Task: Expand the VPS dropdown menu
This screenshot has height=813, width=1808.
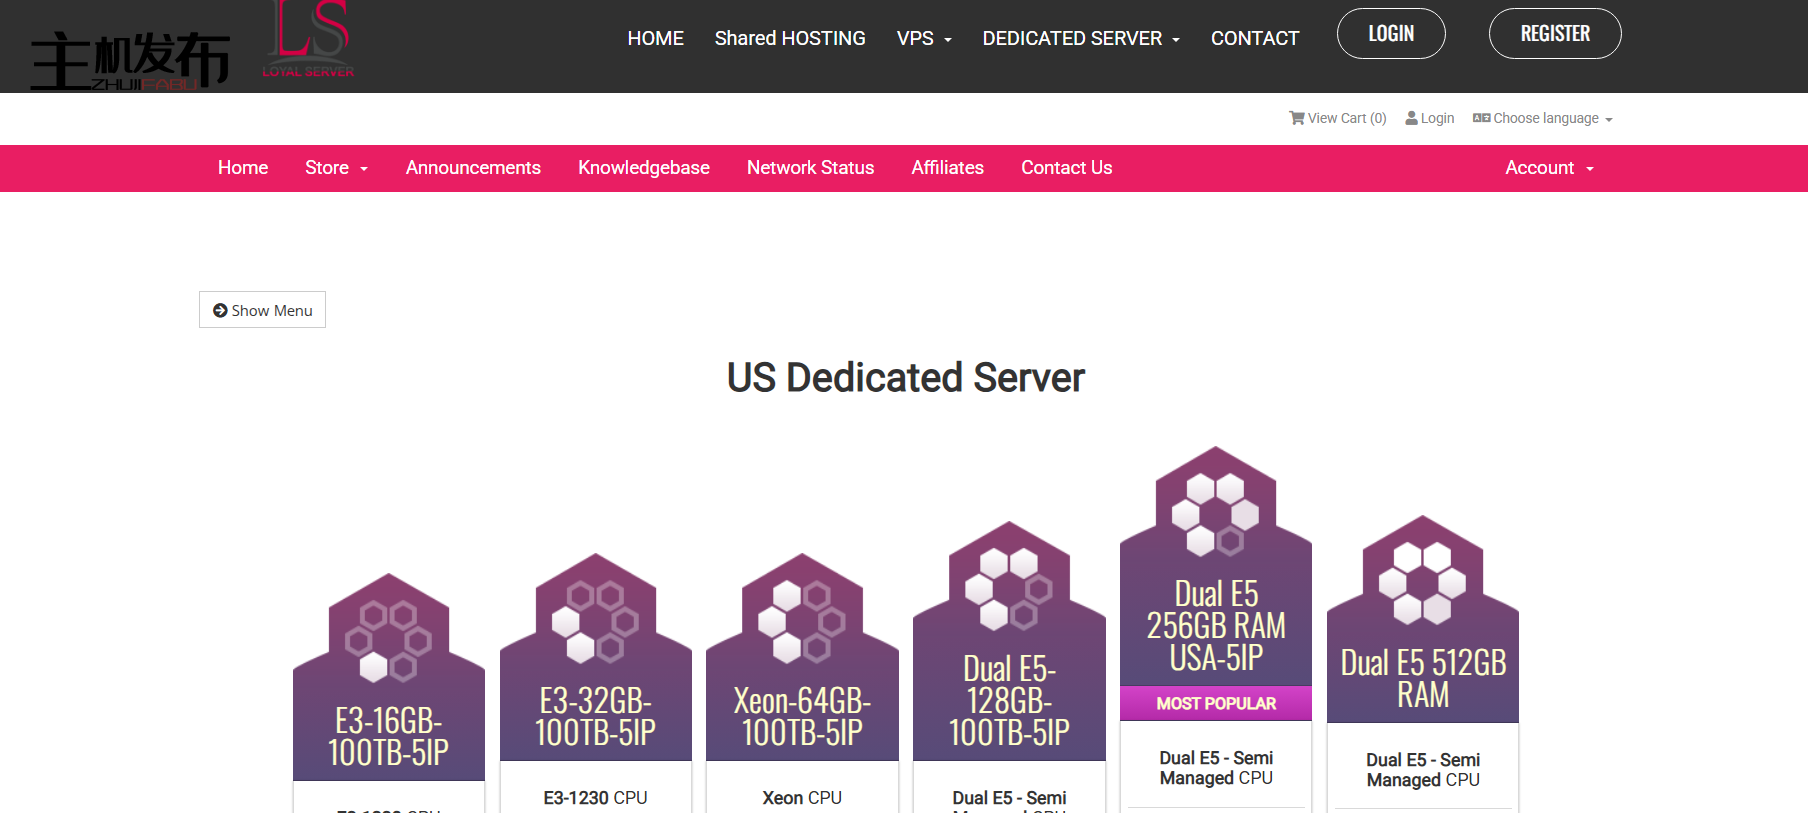Action: [x=923, y=39]
